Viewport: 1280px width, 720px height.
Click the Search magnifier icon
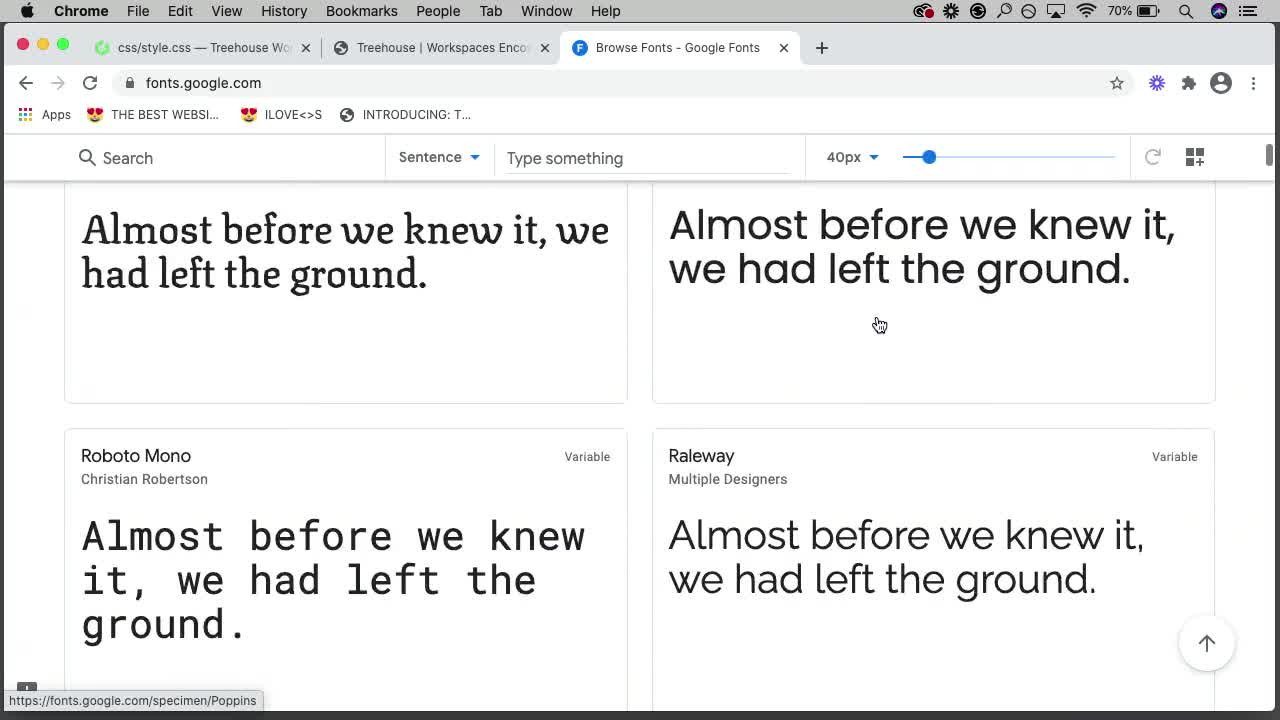[86, 158]
